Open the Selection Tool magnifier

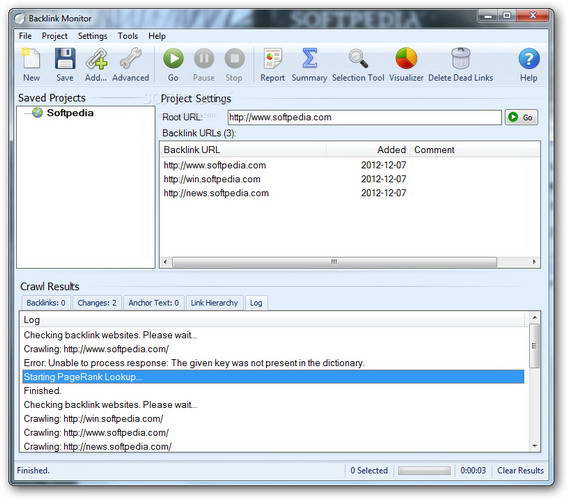pos(358,59)
